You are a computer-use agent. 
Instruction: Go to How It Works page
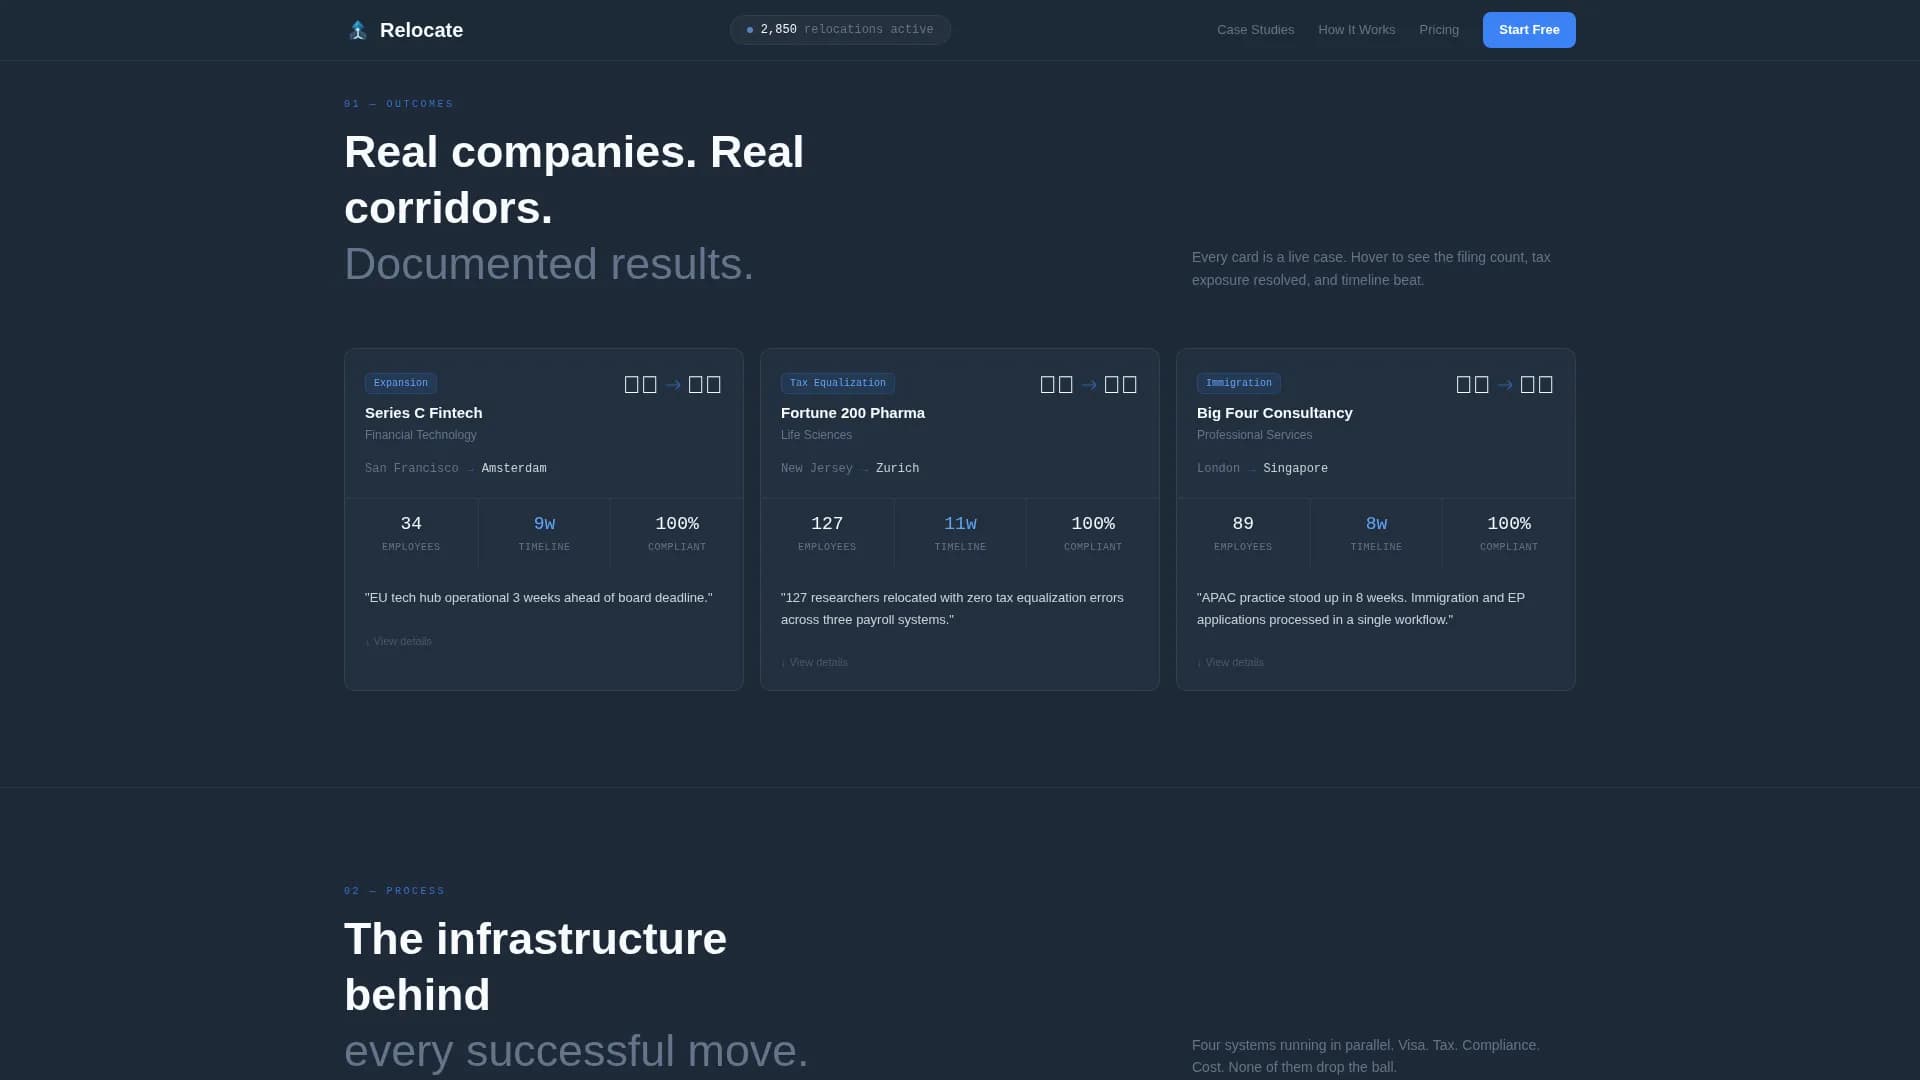pos(1356,30)
